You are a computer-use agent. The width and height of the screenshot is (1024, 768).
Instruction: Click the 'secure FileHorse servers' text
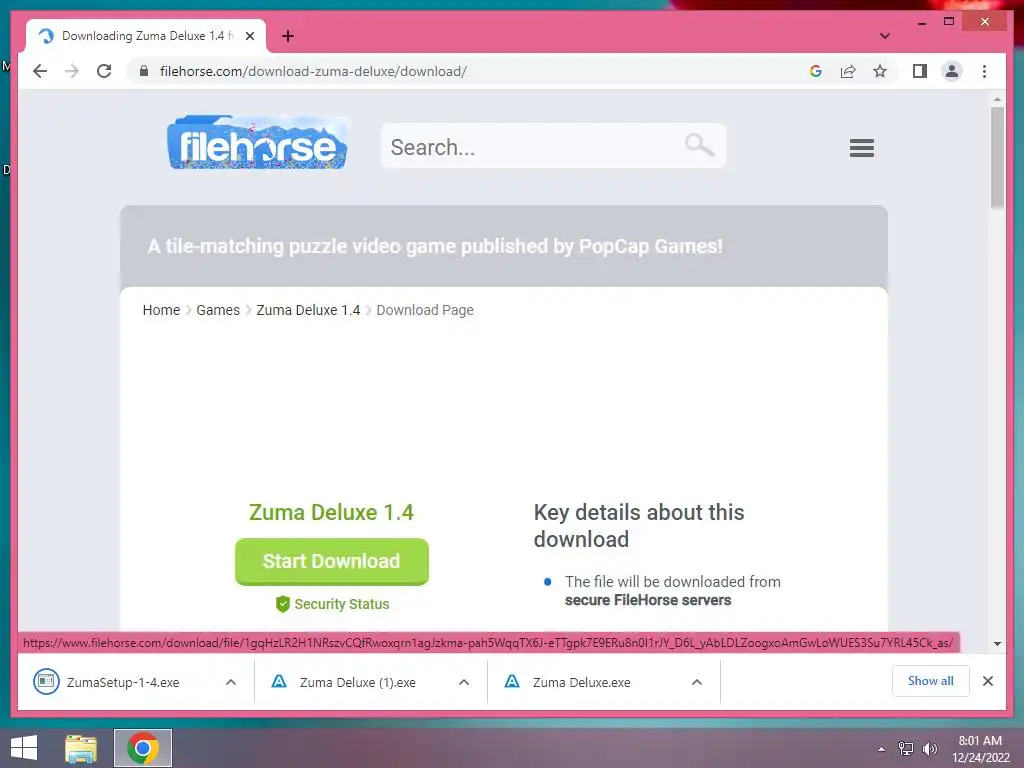pyautogui.click(x=648, y=600)
